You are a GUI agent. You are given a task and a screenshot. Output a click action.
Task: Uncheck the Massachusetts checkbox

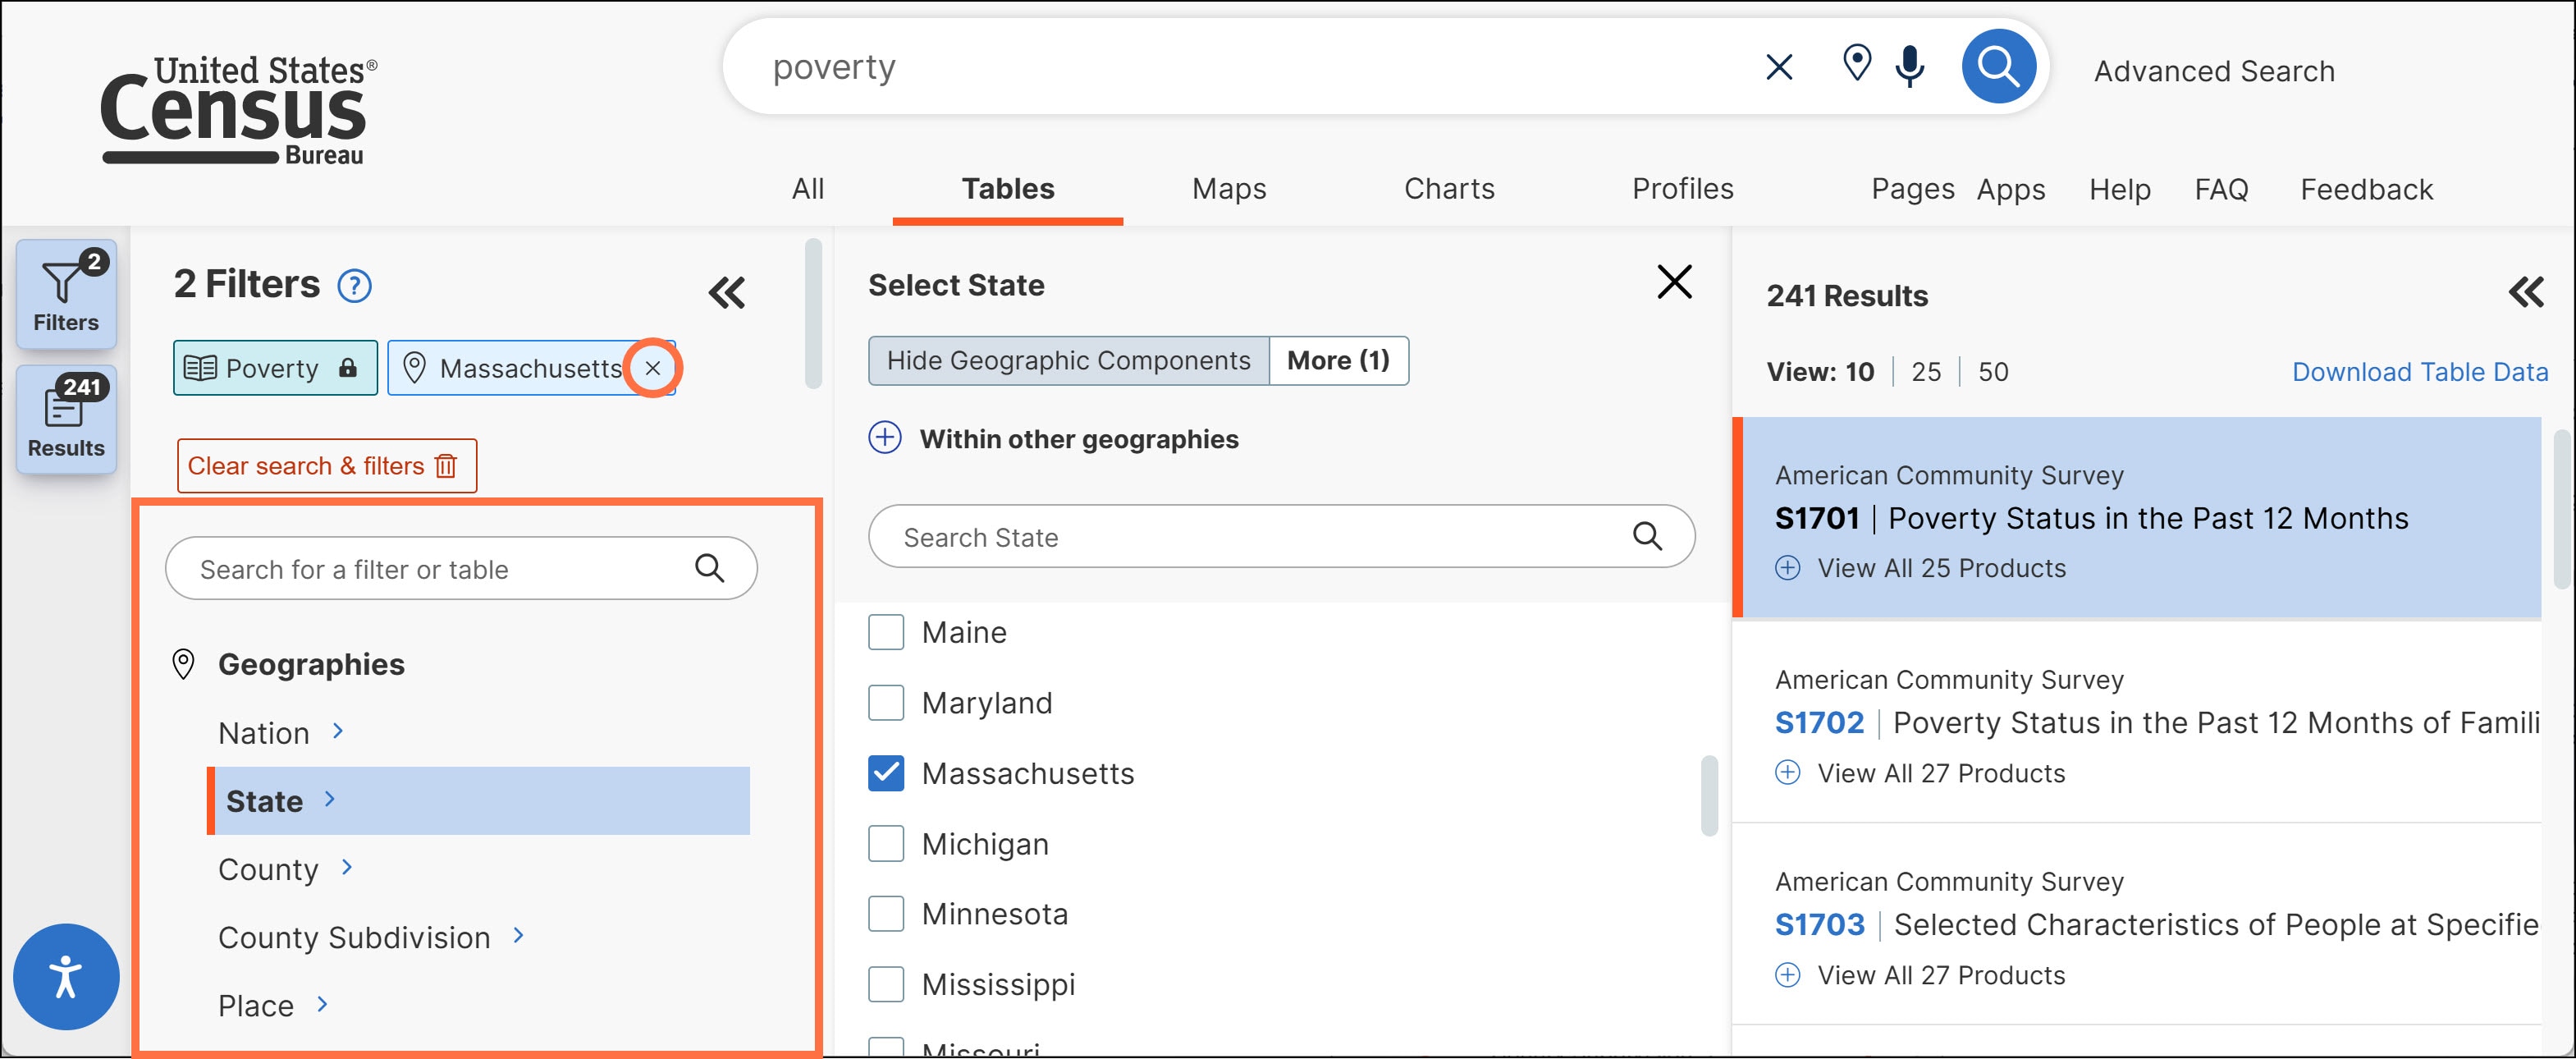tap(886, 773)
